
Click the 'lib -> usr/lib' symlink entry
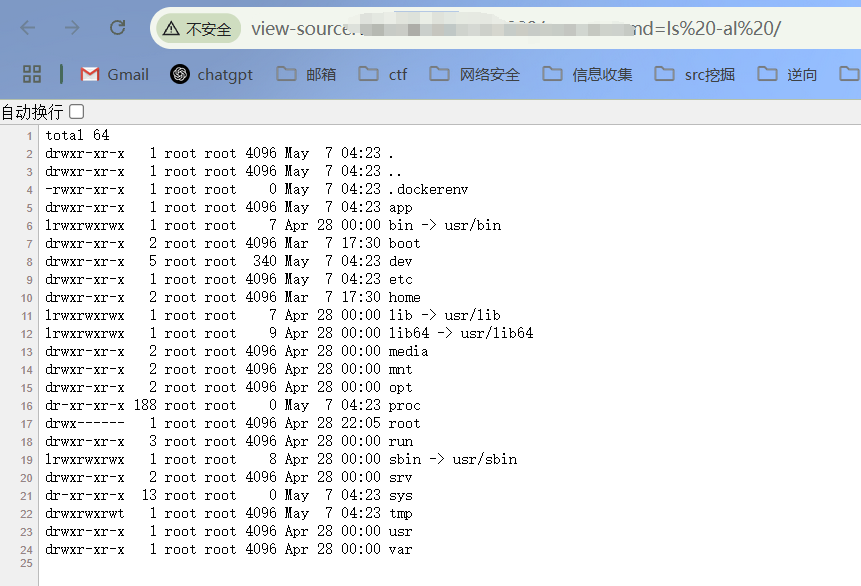445,315
